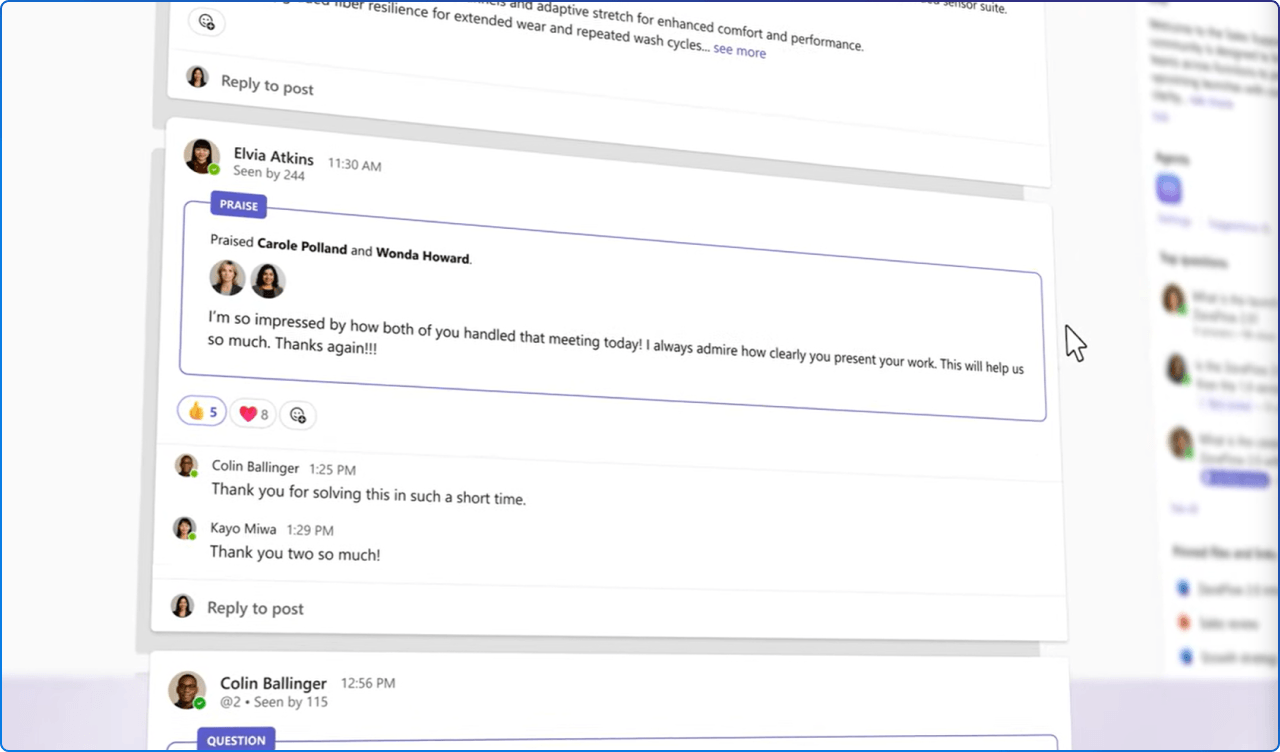The height and width of the screenshot is (752, 1280).
Task: Open the 'Seen by 244' viewer count
Action: [269, 173]
